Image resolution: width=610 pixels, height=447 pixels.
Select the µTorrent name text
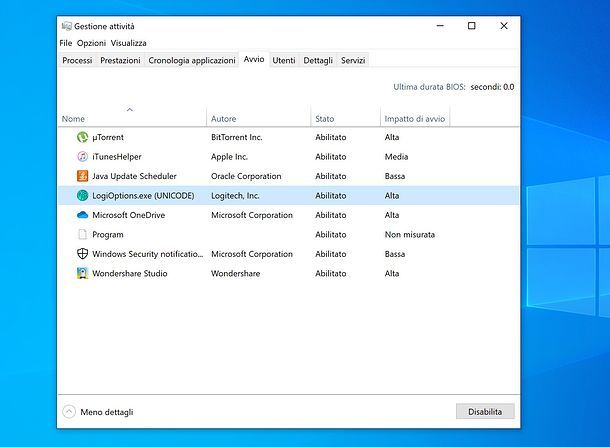tap(108, 137)
